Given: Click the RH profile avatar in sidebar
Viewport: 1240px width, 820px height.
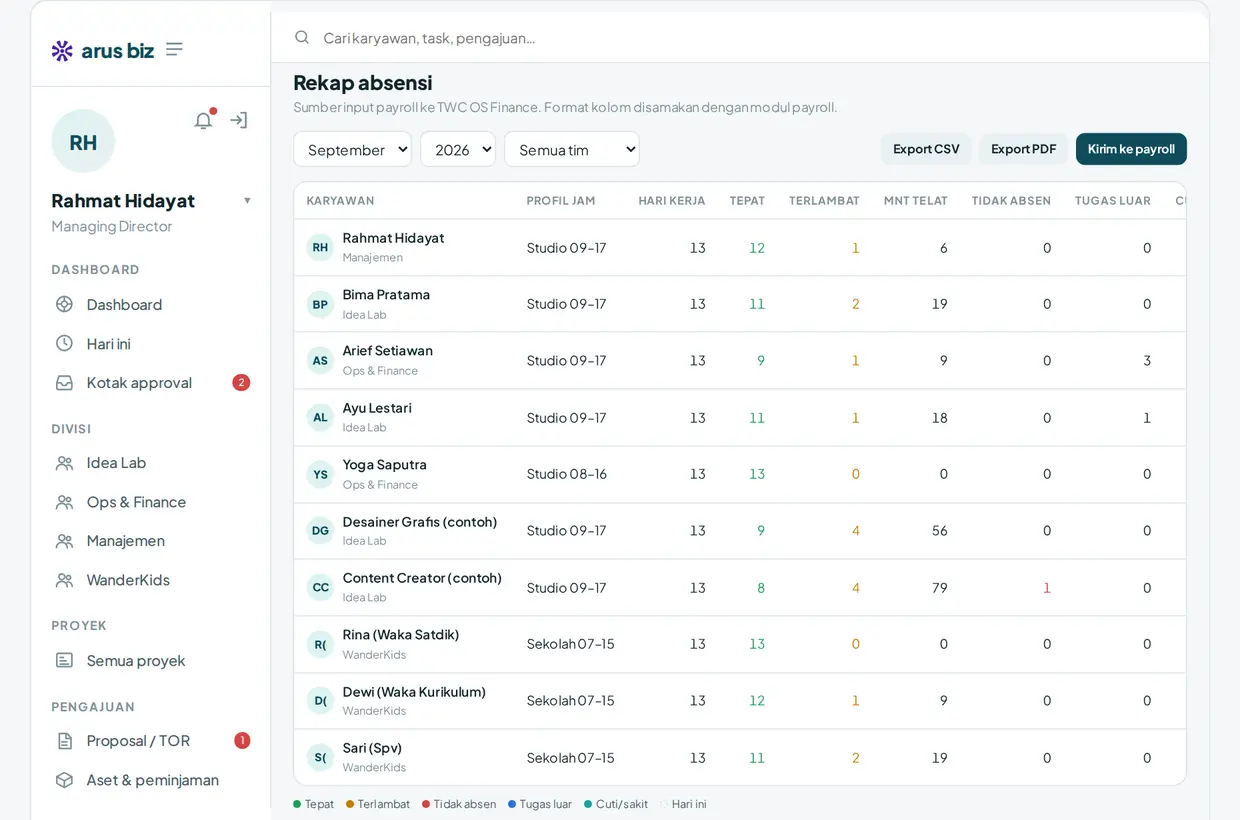Looking at the screenshot, I should pyautogui.click(x=83, y=142).
